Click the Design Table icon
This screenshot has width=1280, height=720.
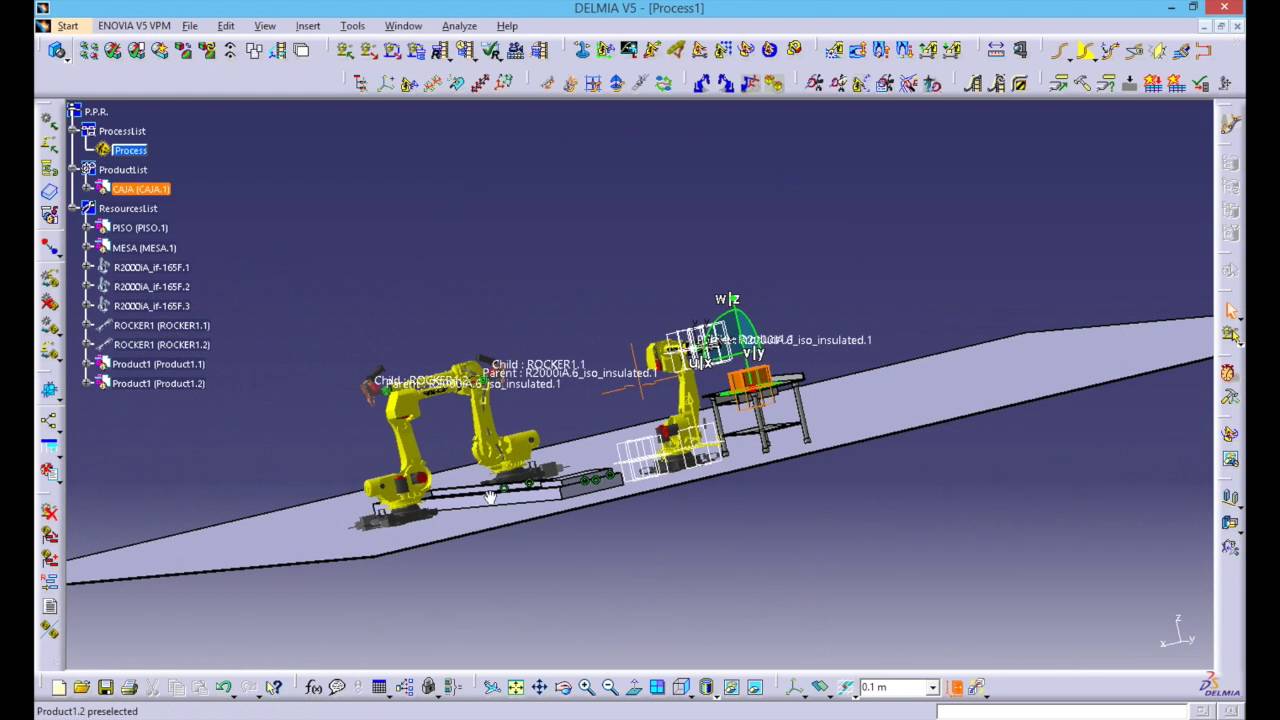379,688
